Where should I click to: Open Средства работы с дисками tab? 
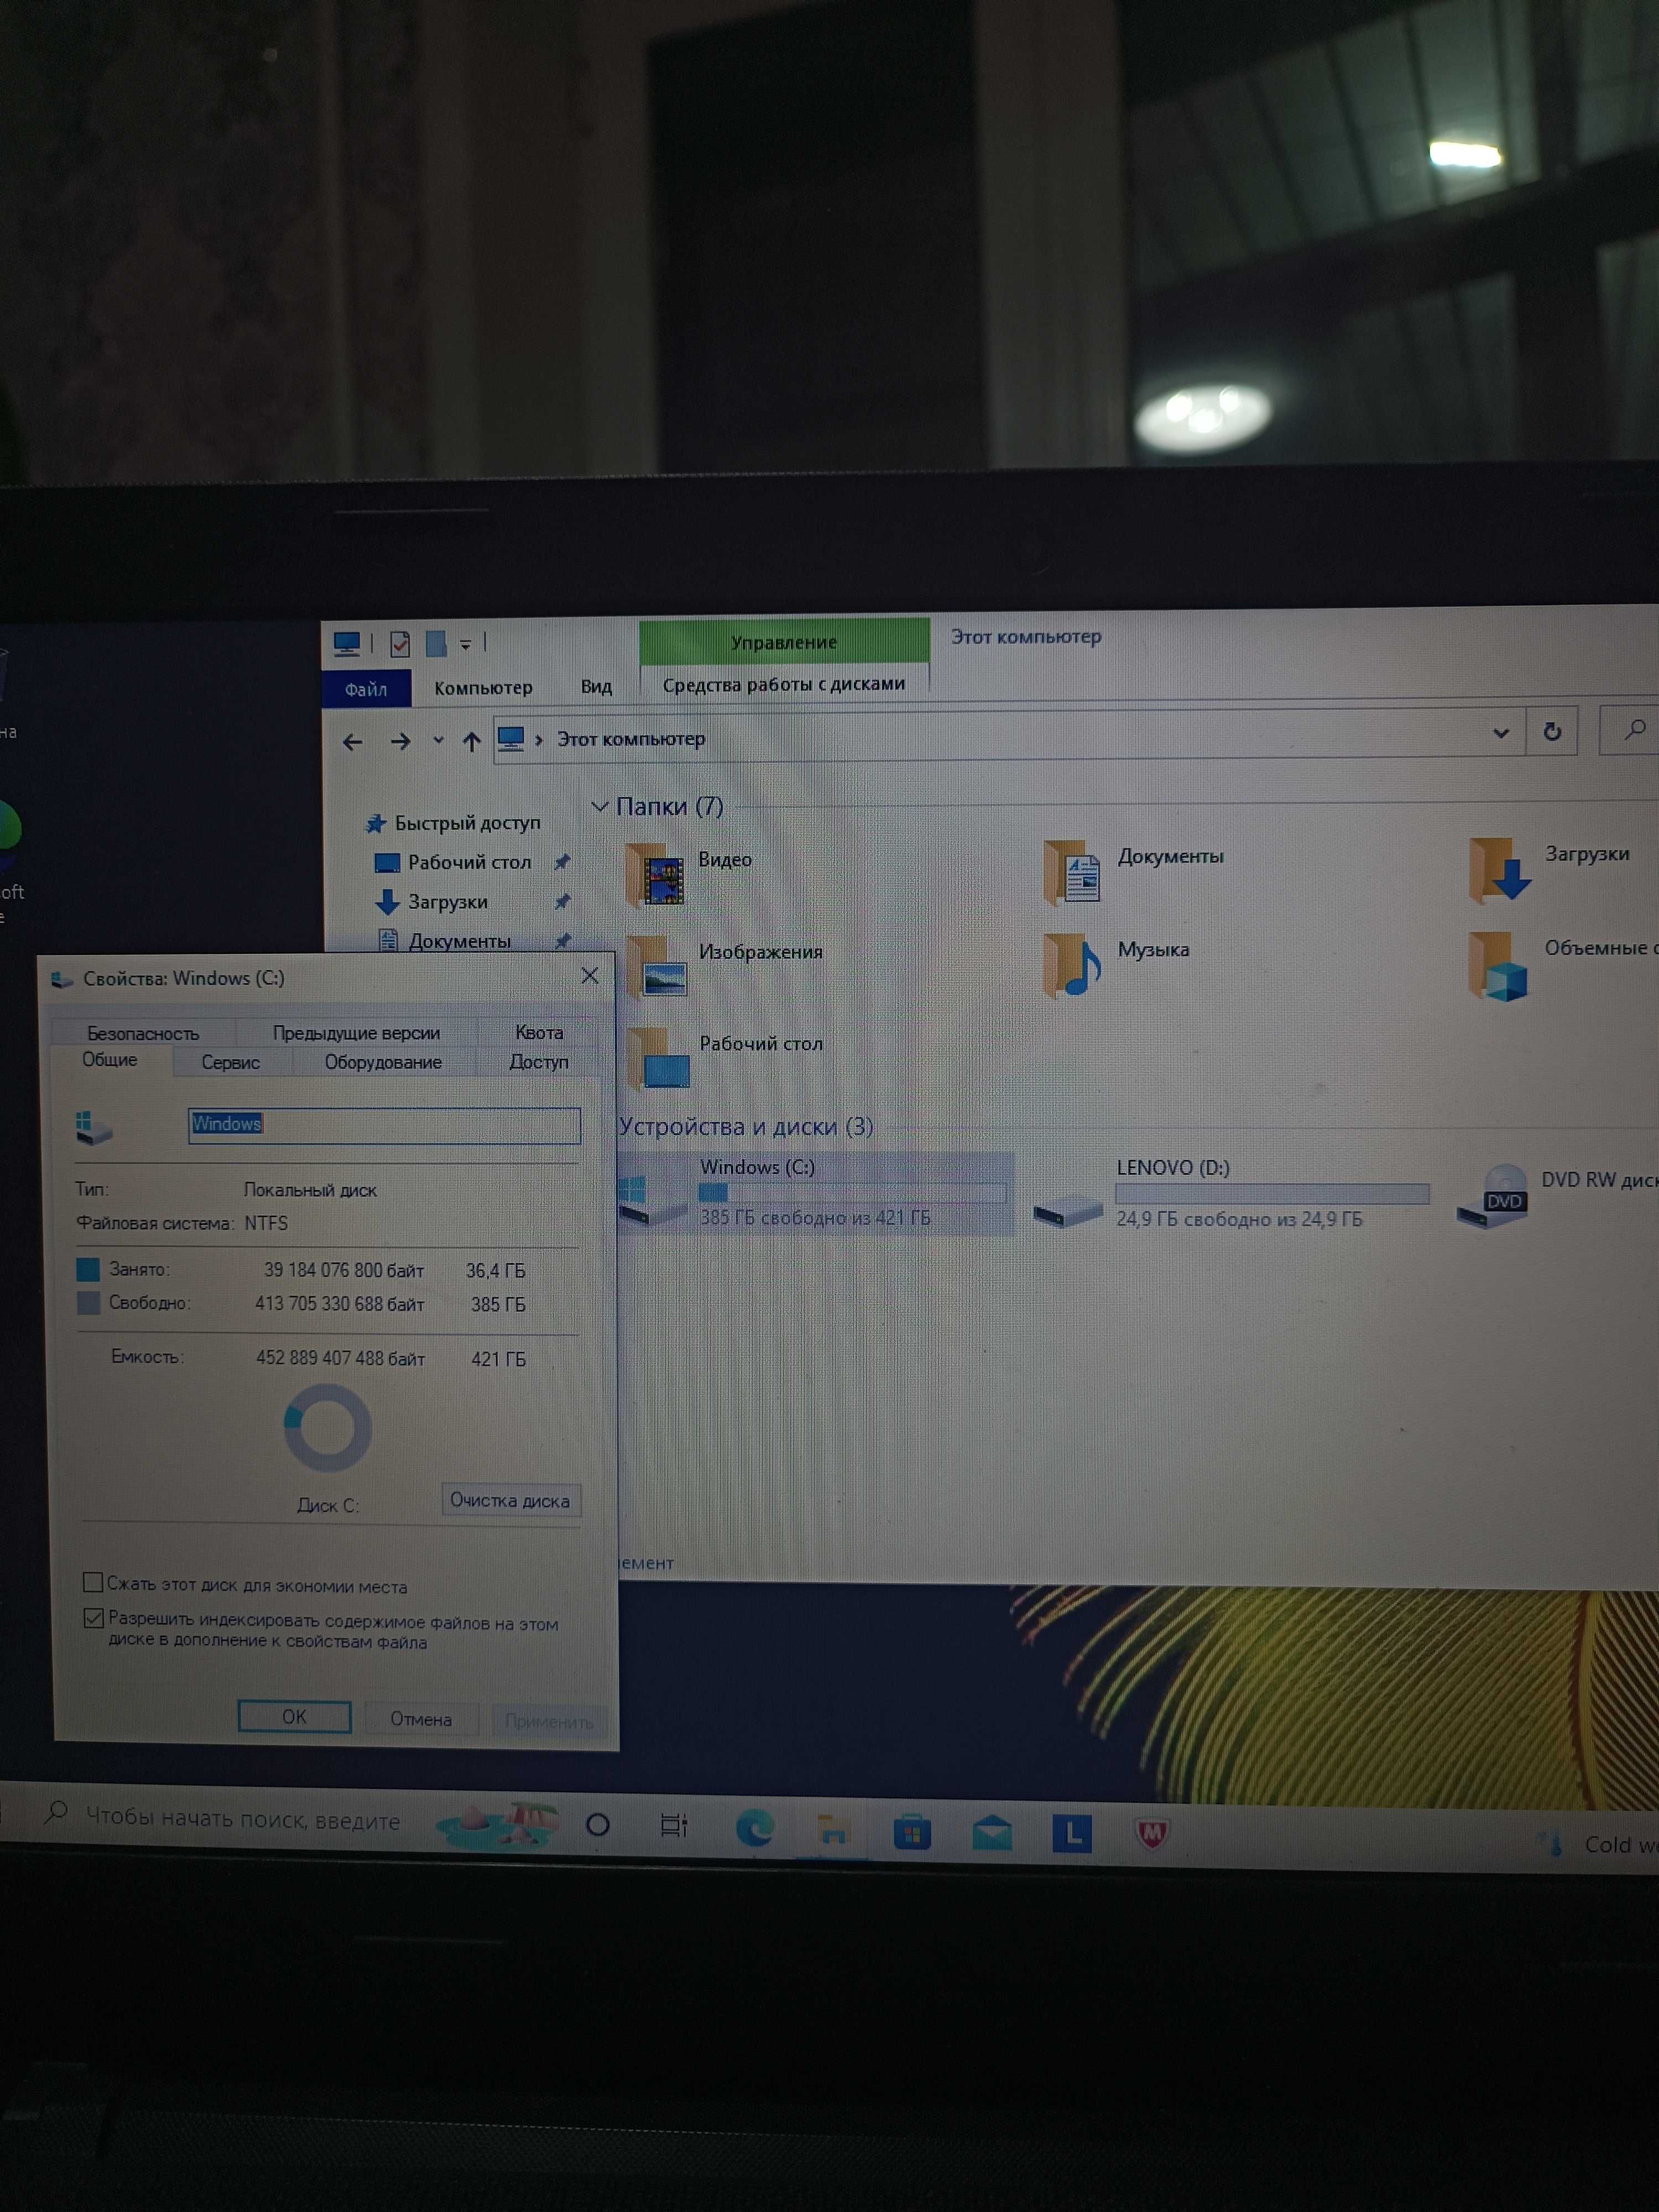tap(784, 684)
